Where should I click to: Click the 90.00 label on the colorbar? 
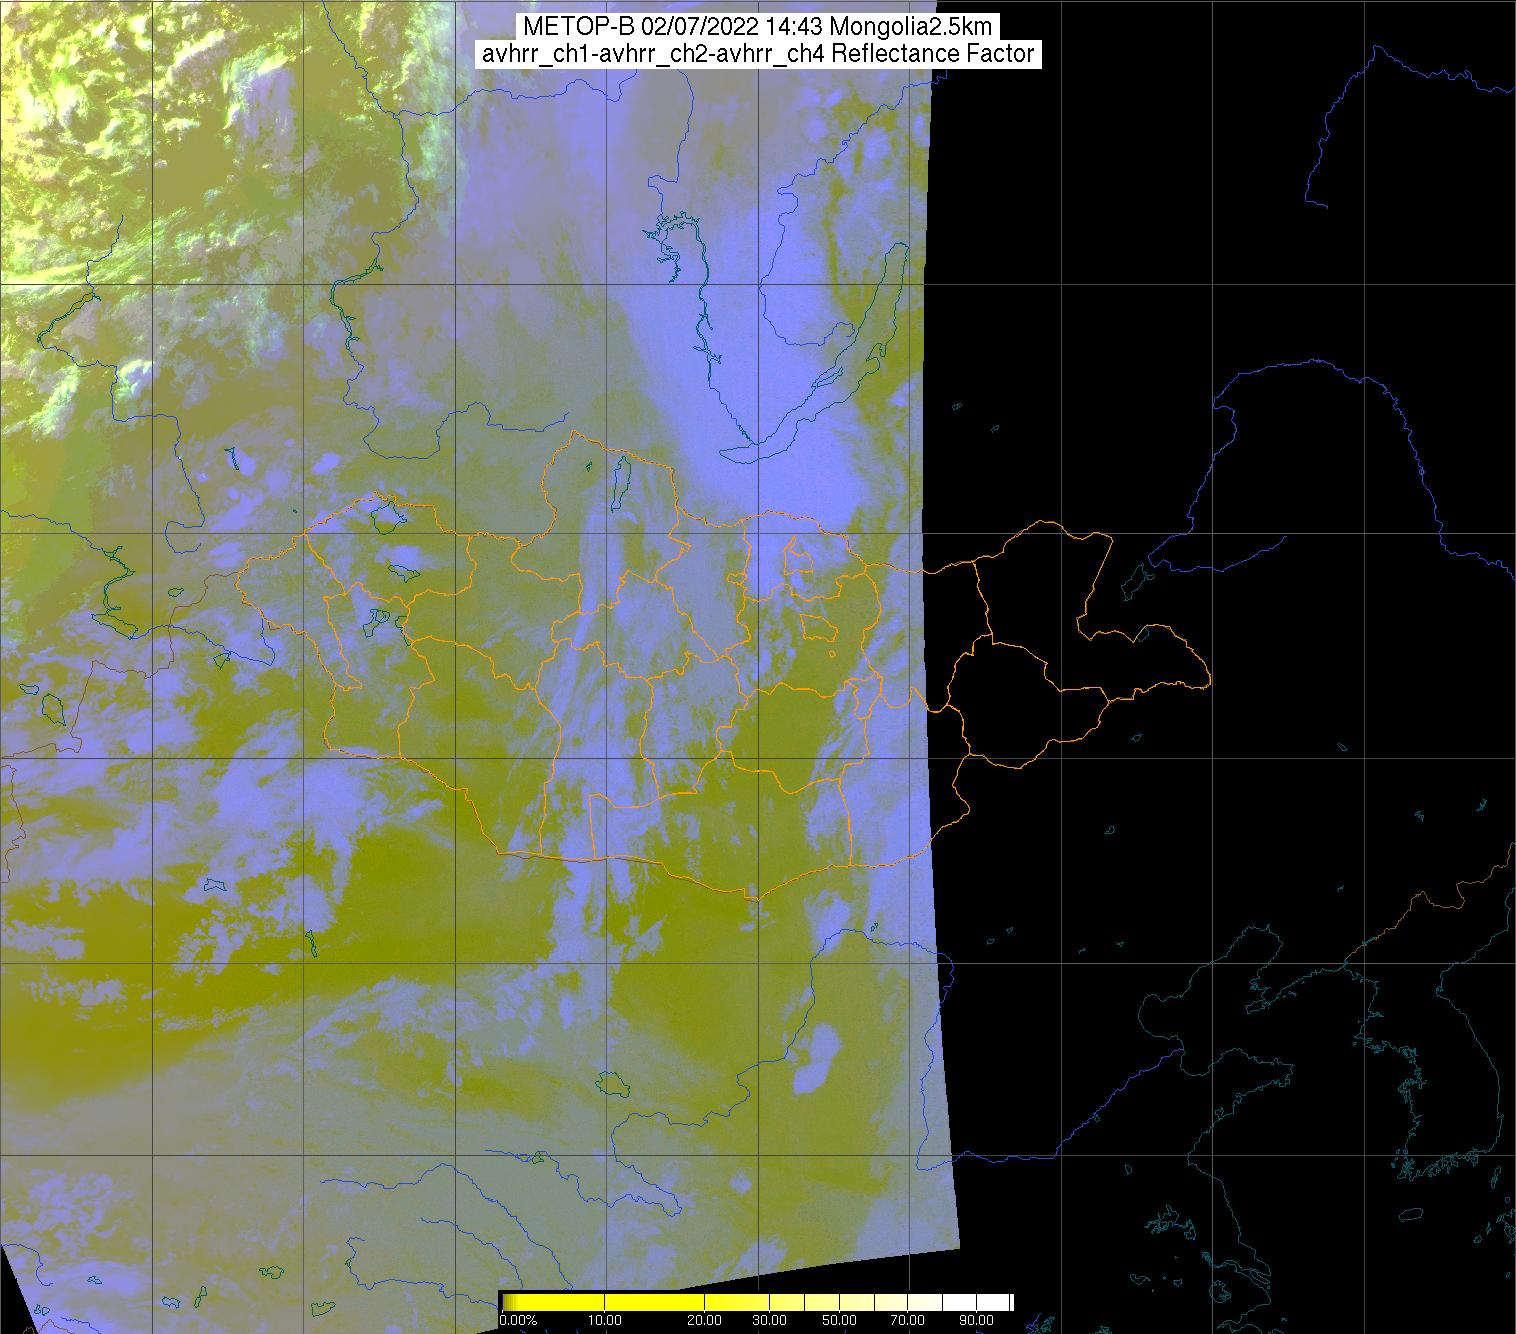pos(977,1321)
